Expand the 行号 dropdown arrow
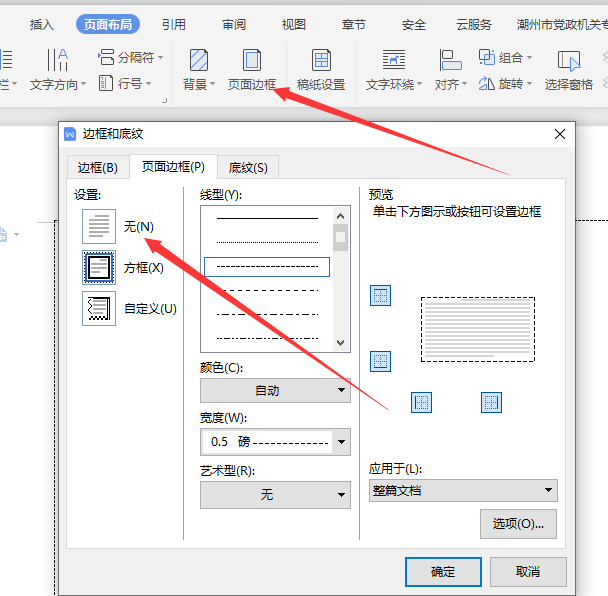 (149, 83)
